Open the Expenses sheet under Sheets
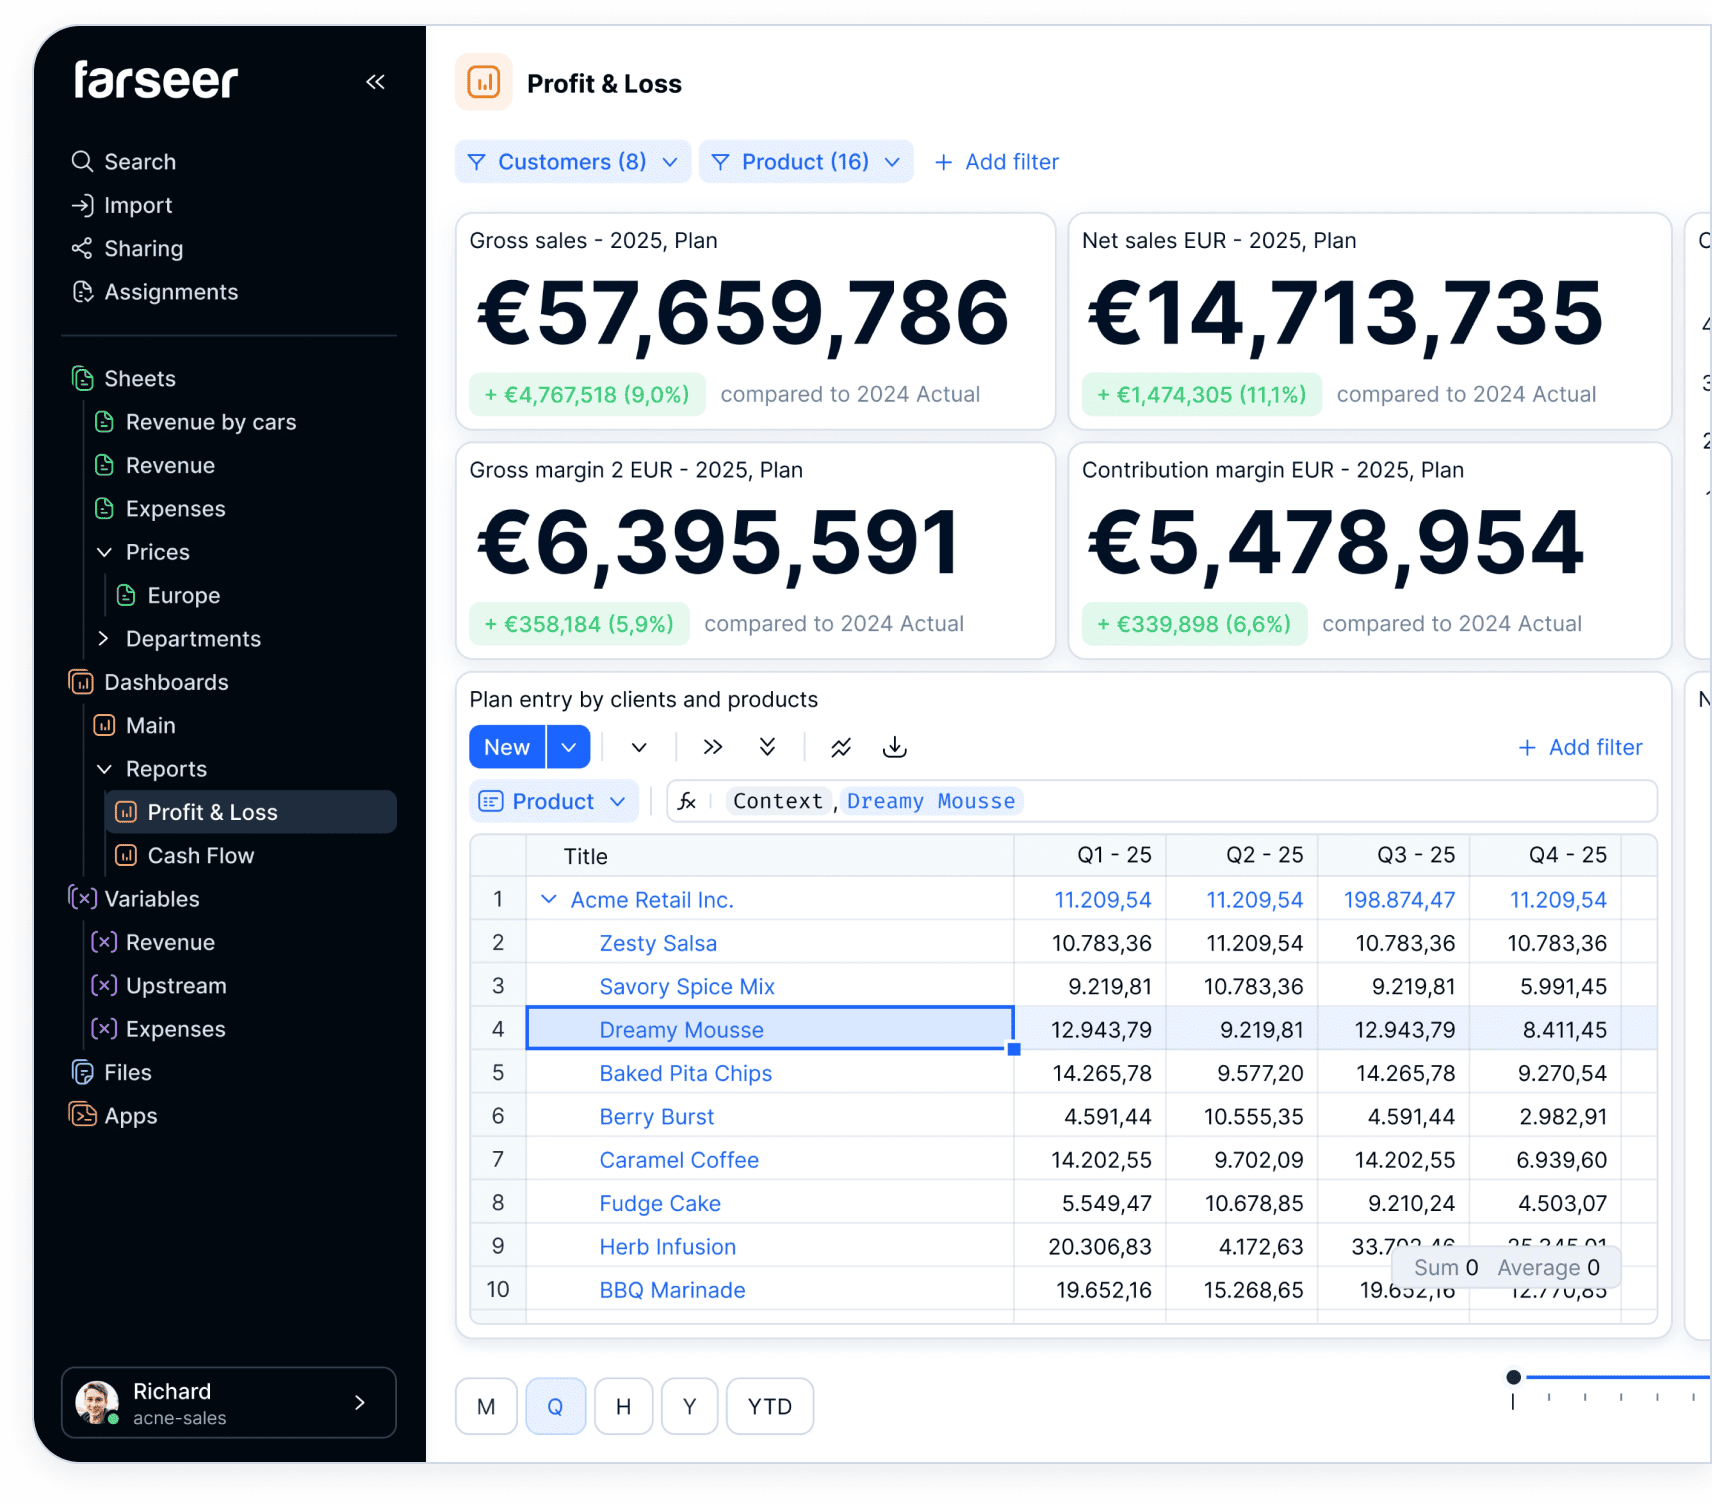1712x1504 pixels. (160, 509)
